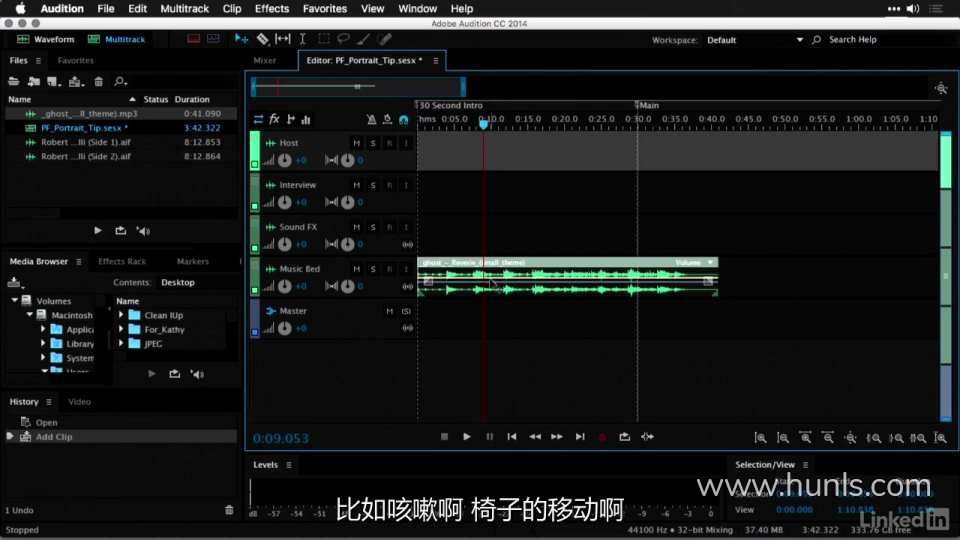Open the Favorites menu in menu bar
The width and height of the screenshot is (960, 540).
324,9
